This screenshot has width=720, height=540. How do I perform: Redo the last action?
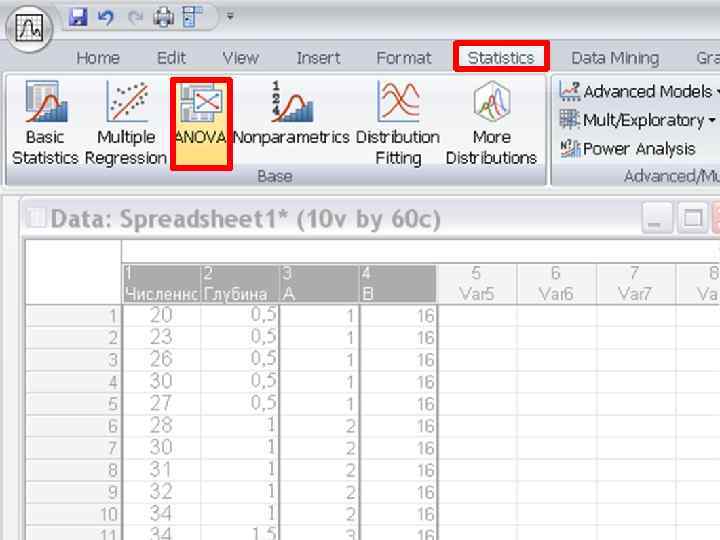[135, 18]
